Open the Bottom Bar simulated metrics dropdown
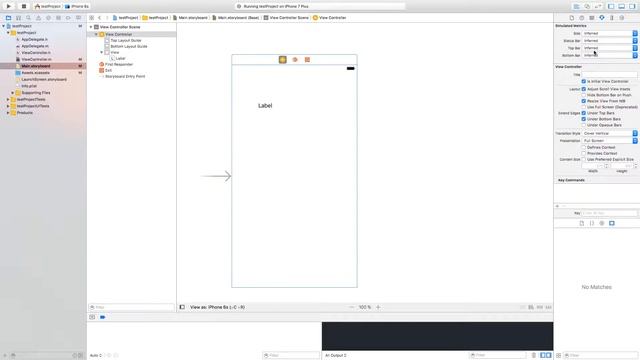Screen dimensions: 640x360 click(610, 56)
